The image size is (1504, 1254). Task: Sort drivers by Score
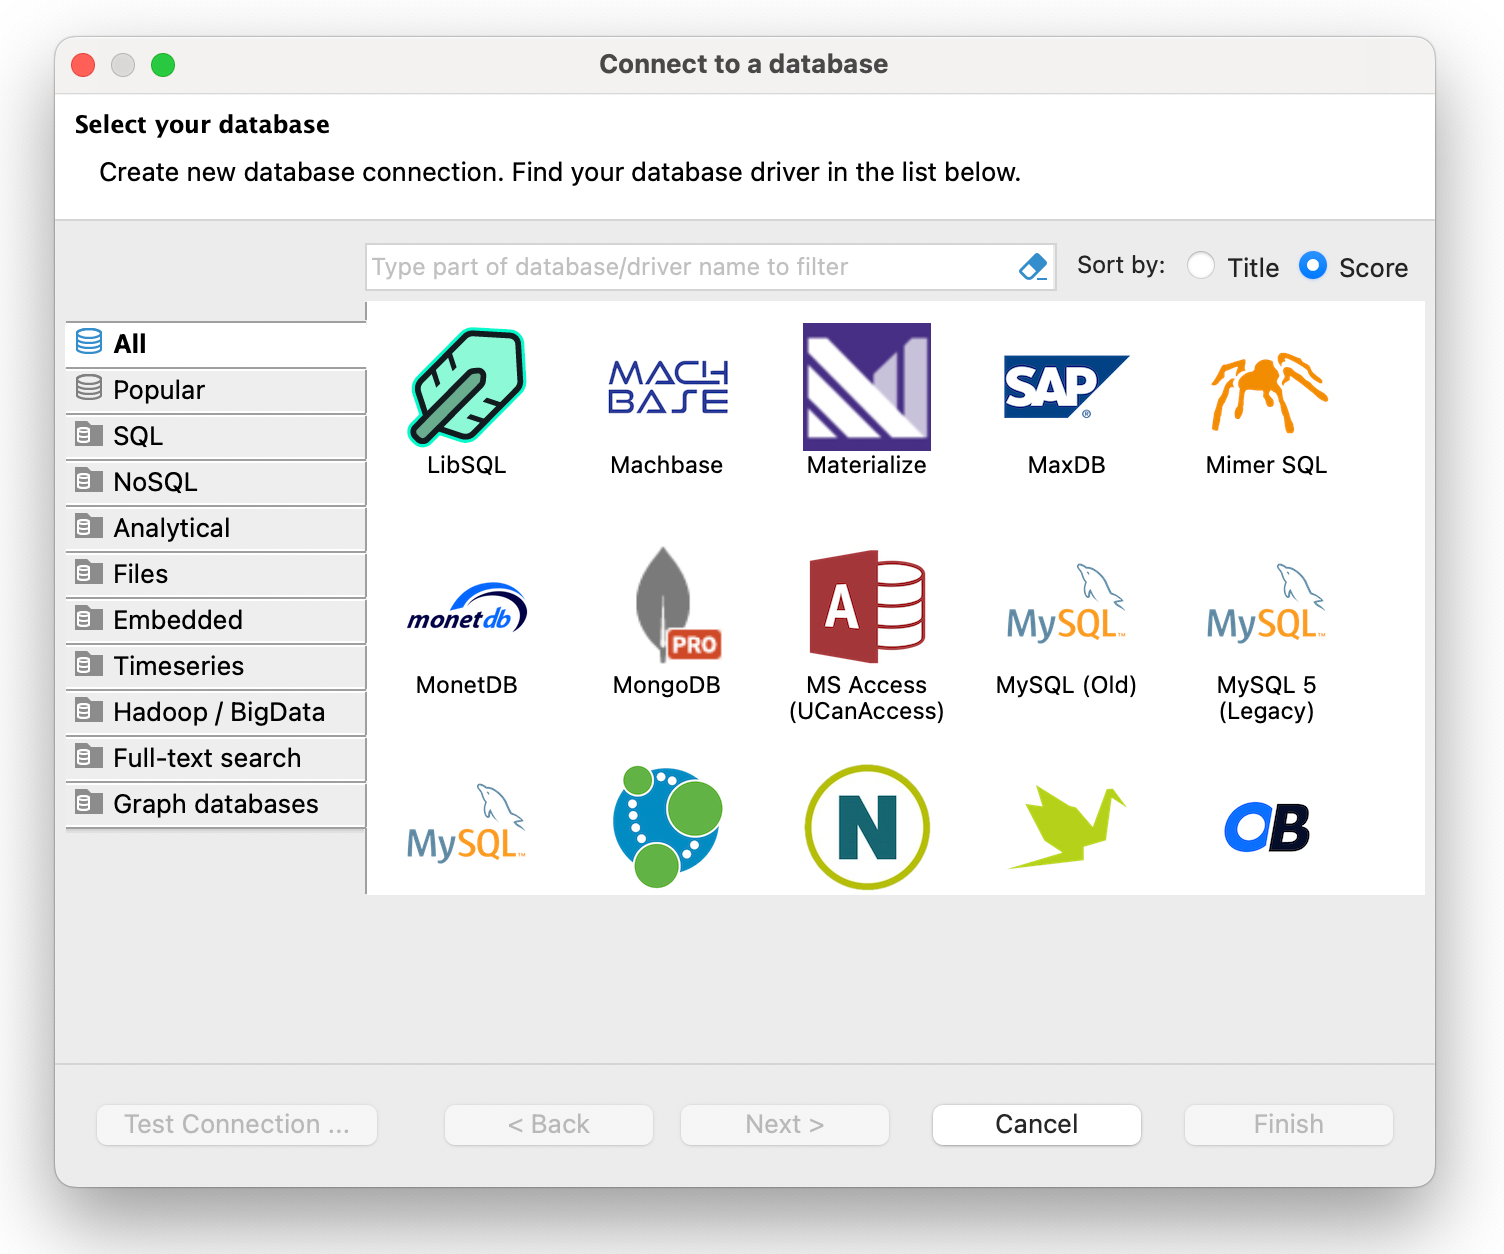tap(1353, 267)
